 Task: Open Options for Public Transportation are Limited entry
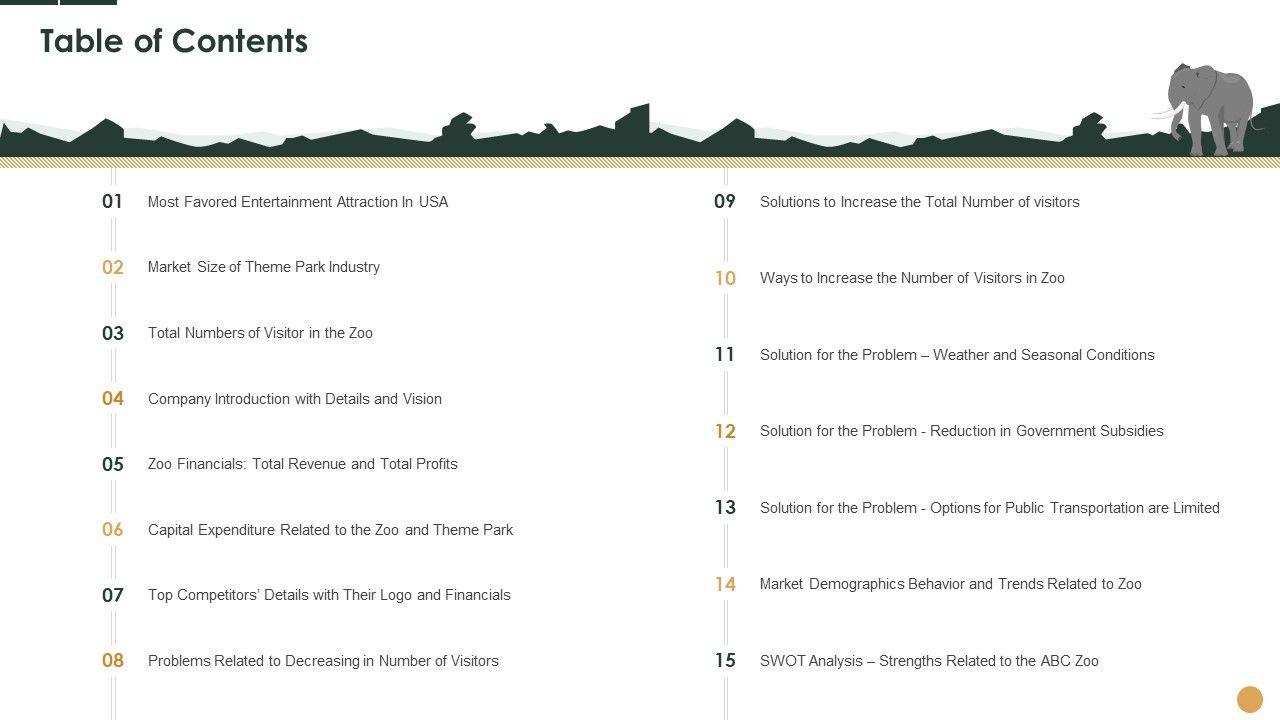point(989,508)
